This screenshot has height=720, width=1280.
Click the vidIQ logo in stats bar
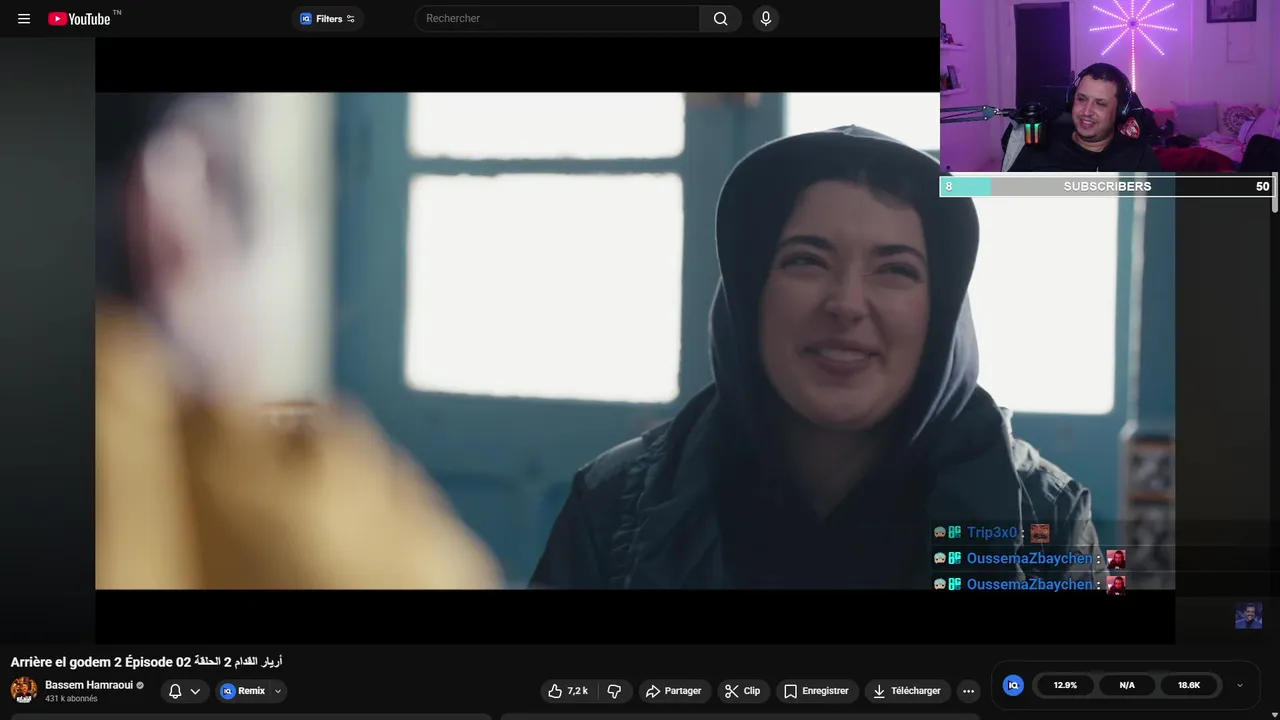(1013, 685)
